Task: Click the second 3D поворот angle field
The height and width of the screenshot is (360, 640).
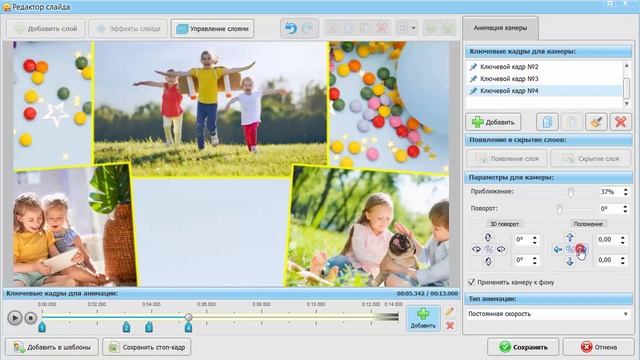Action: coord(522,260)
